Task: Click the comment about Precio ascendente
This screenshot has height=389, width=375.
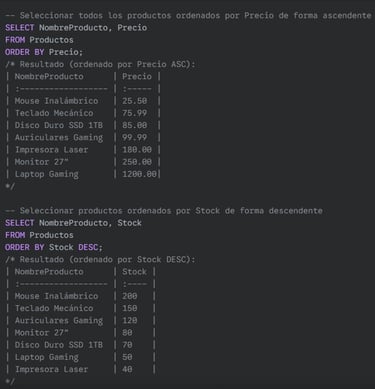Action: [x=188, y=16]
